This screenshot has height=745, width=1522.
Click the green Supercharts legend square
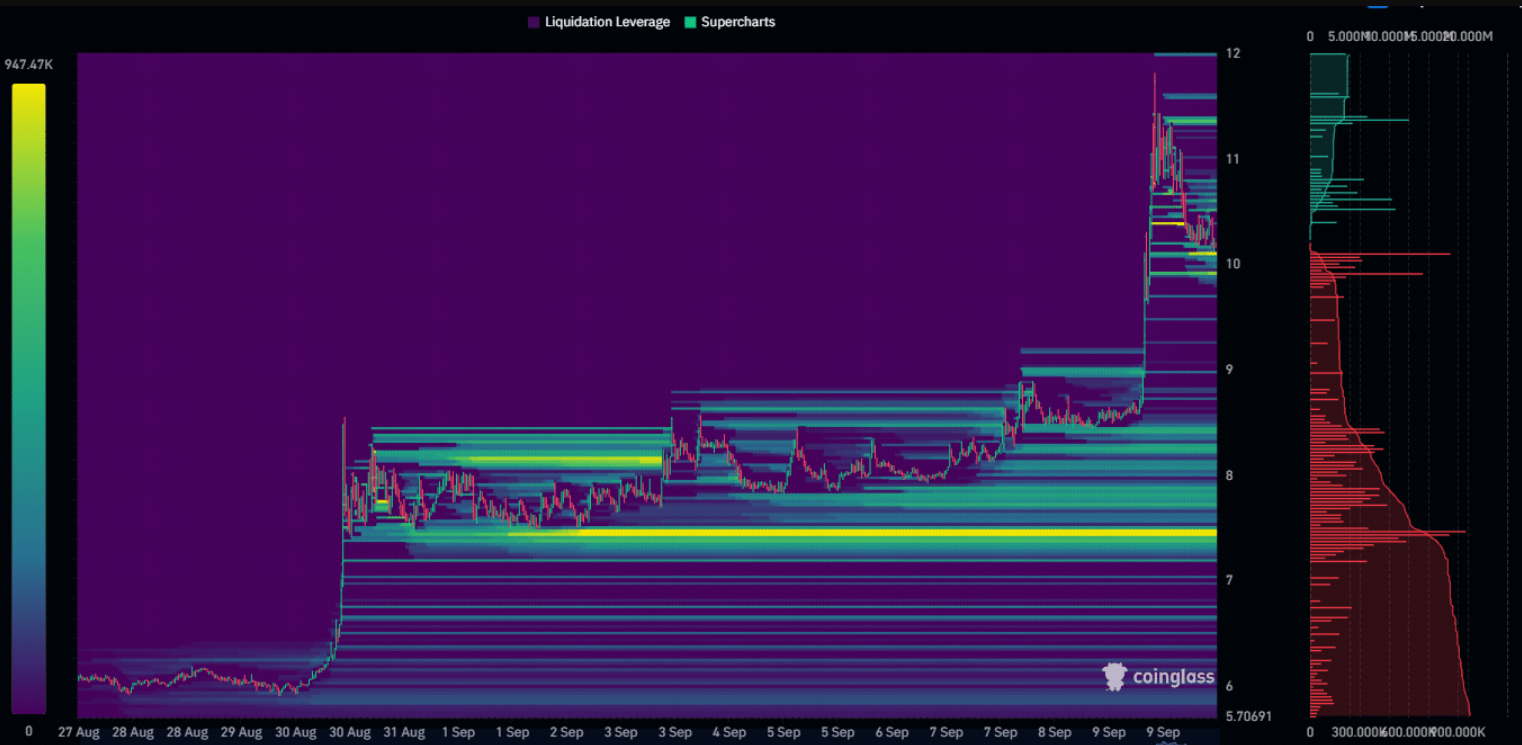(690, 22)
